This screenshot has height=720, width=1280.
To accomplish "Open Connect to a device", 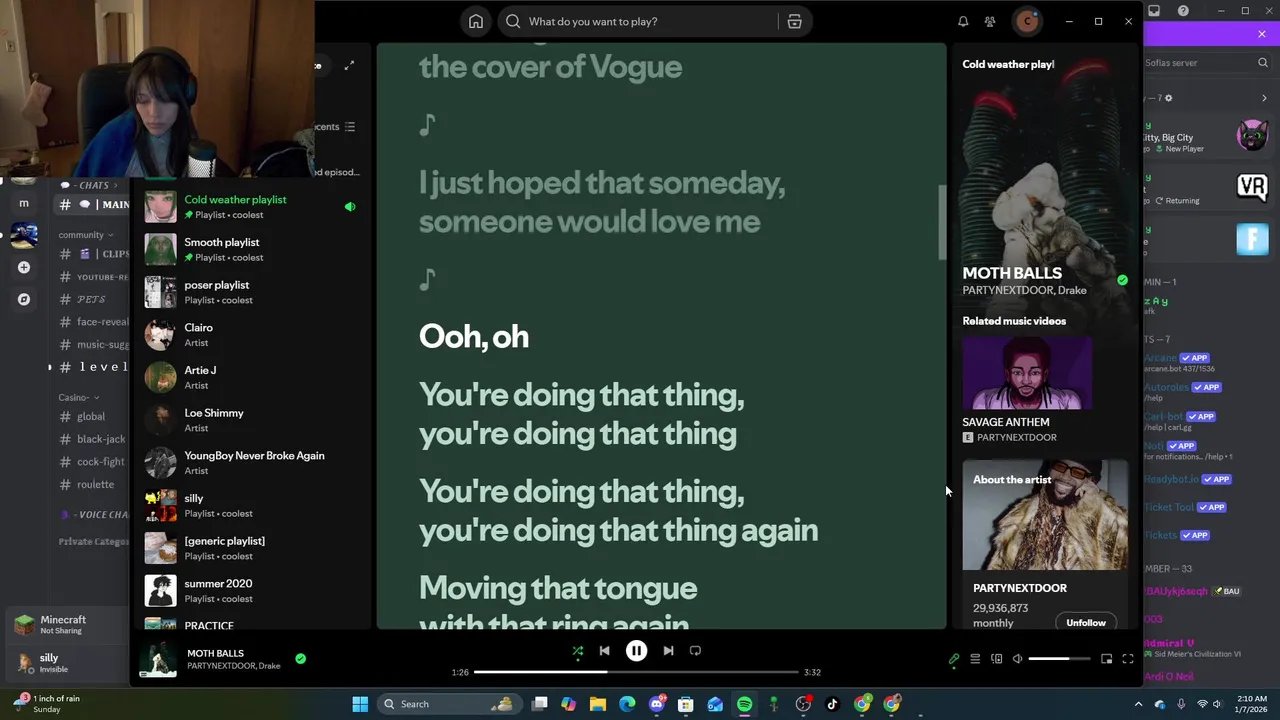I will point(996,659).
